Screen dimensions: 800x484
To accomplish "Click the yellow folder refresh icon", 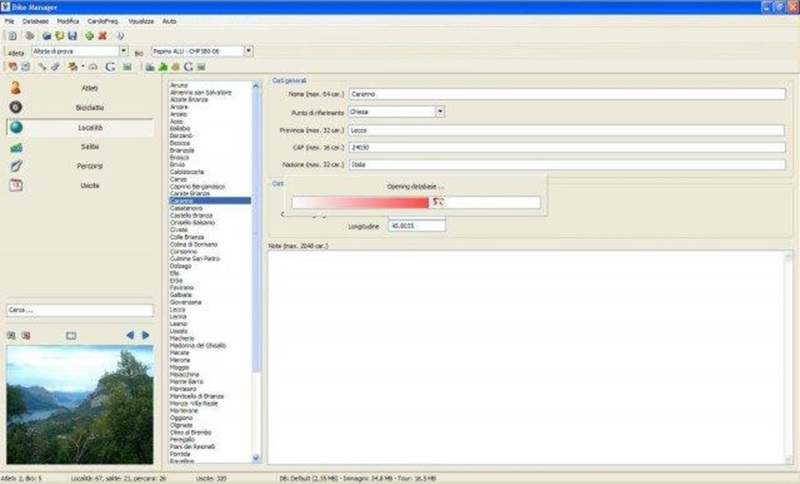I will 59,36.
